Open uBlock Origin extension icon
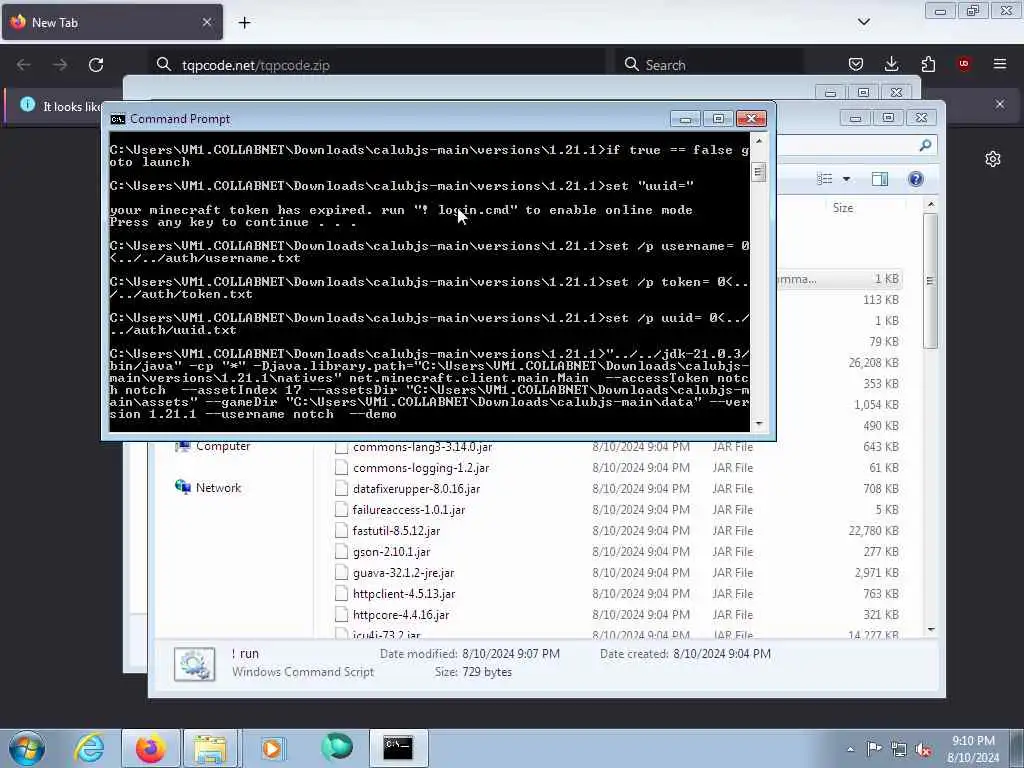Image resolution: width=1024 pixels, height=768 pixels. [964, 64]
